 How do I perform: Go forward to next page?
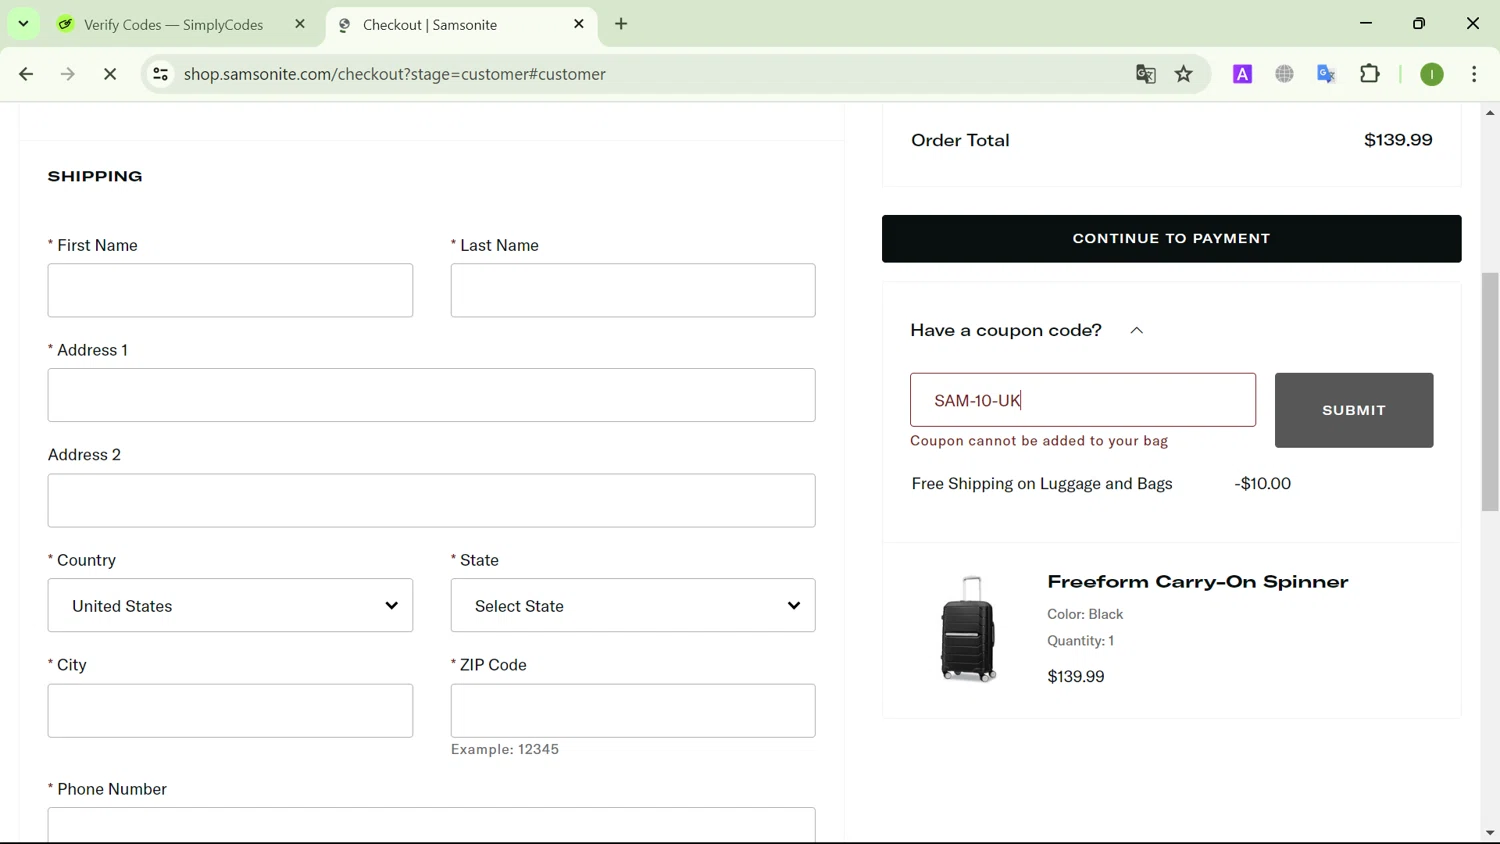point(68,74)
